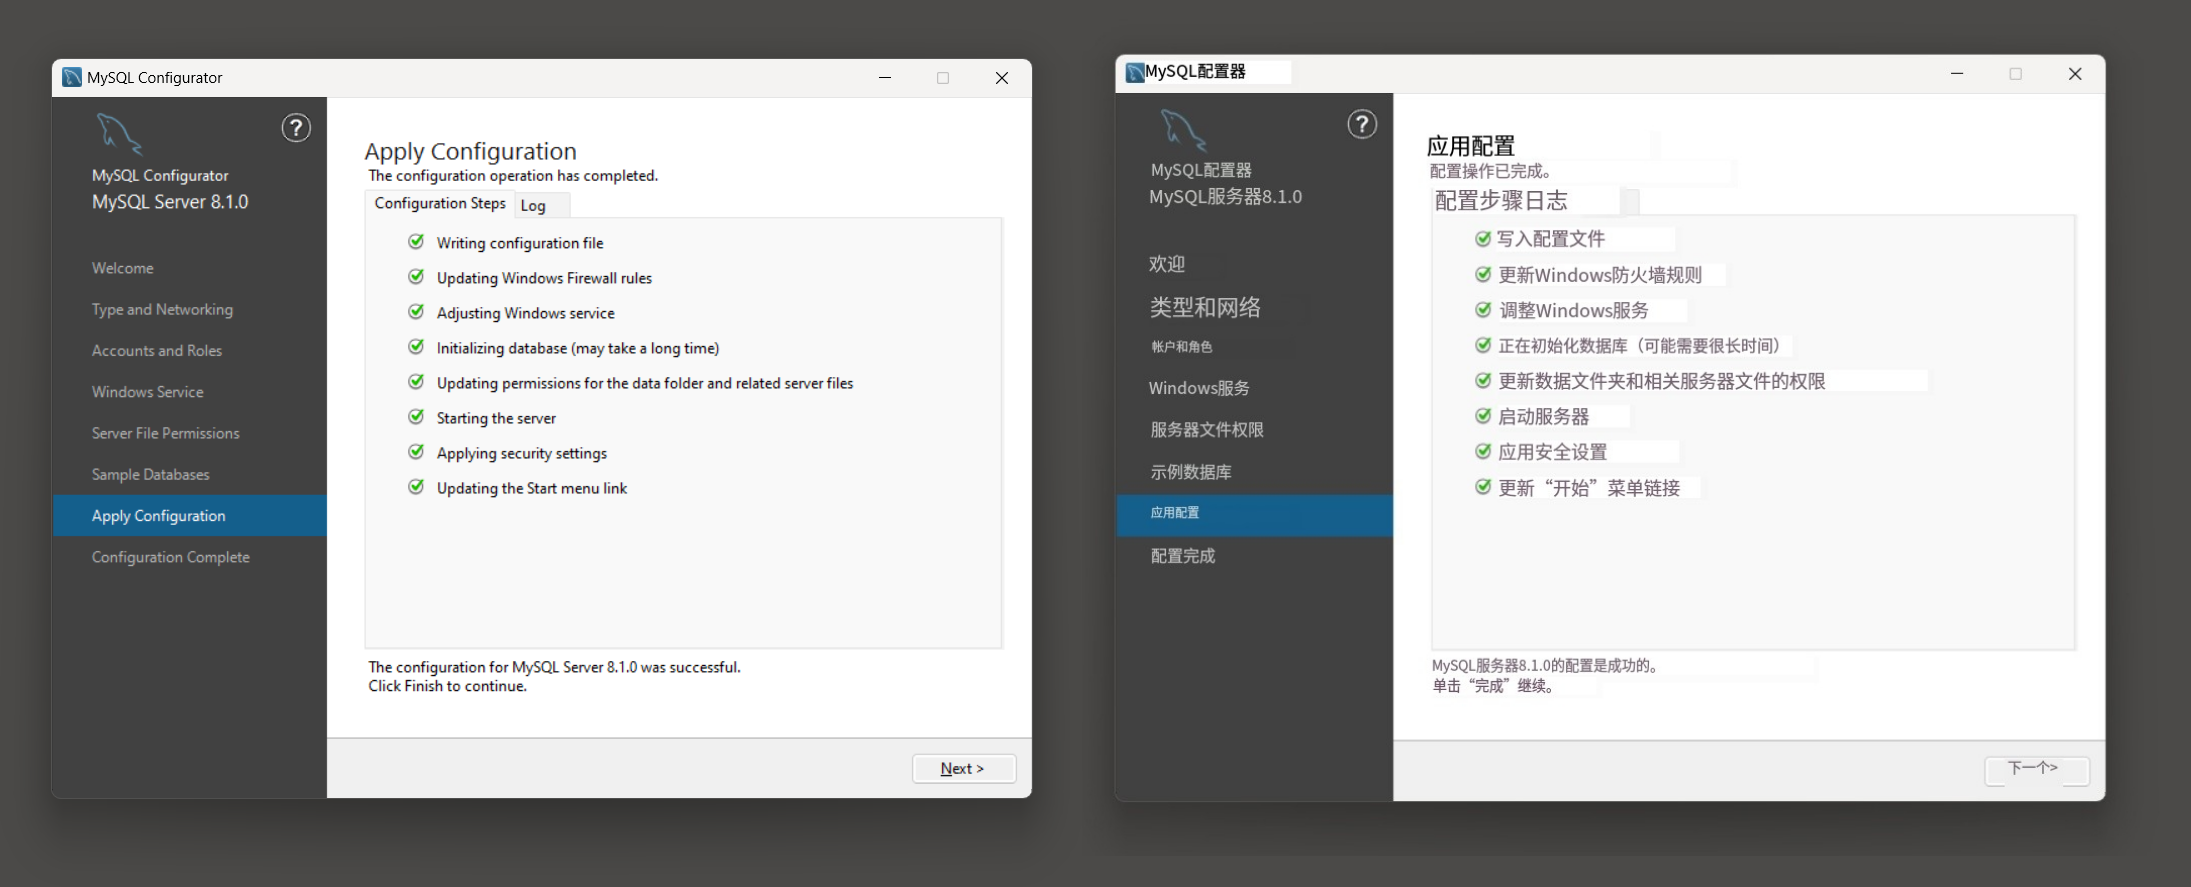2191x887 pixels.
Task: Click green check beside 启动服务器
Action: pos(1483,415)
